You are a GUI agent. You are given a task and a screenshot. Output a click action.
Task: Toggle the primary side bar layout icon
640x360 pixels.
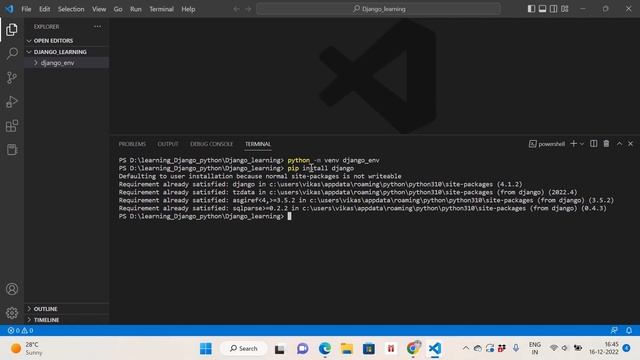531,9
